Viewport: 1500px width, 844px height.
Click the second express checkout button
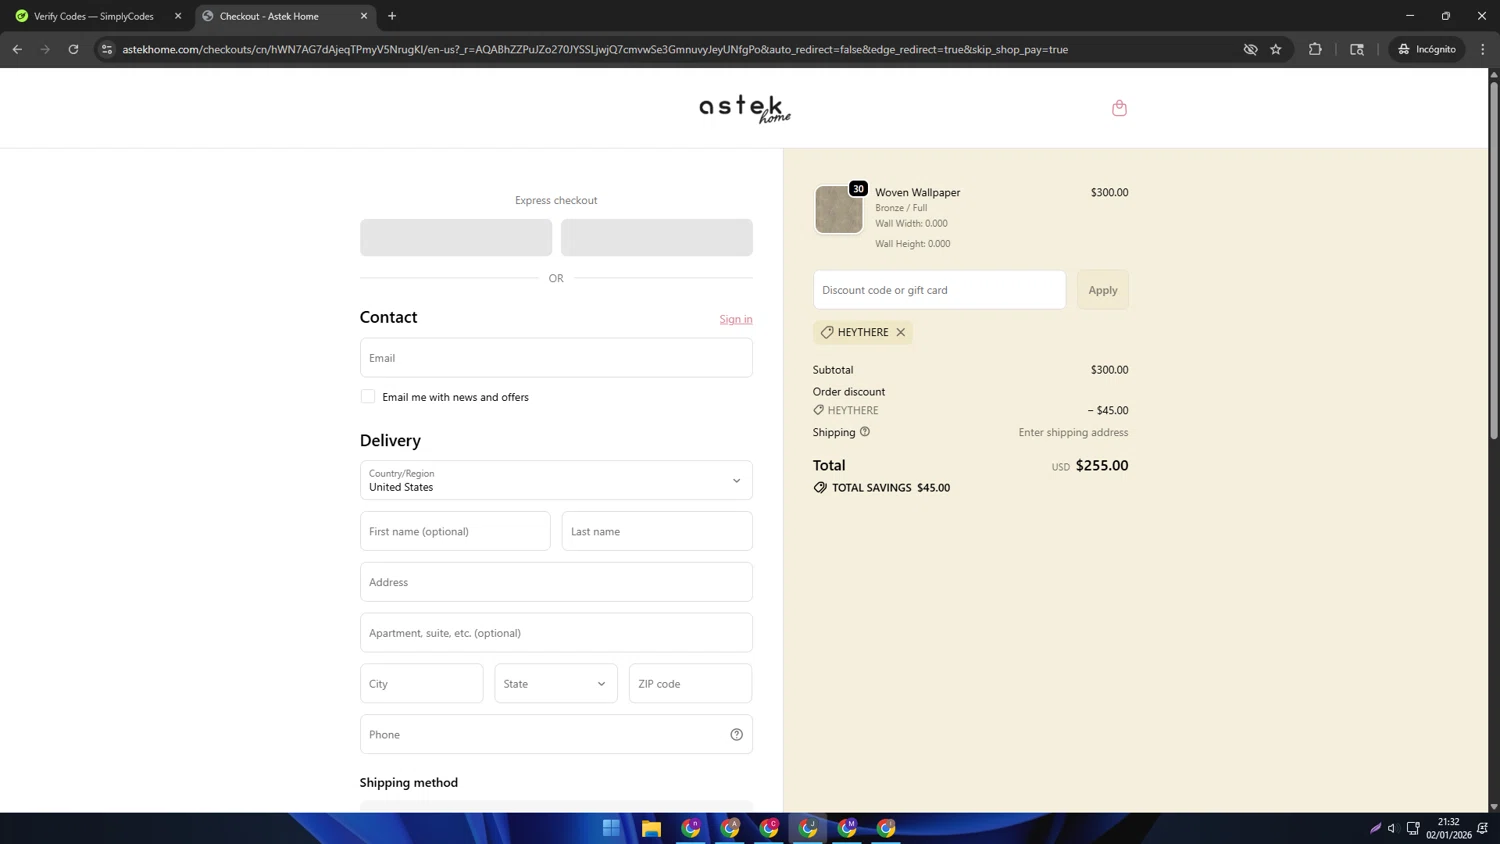pos(657,238)
